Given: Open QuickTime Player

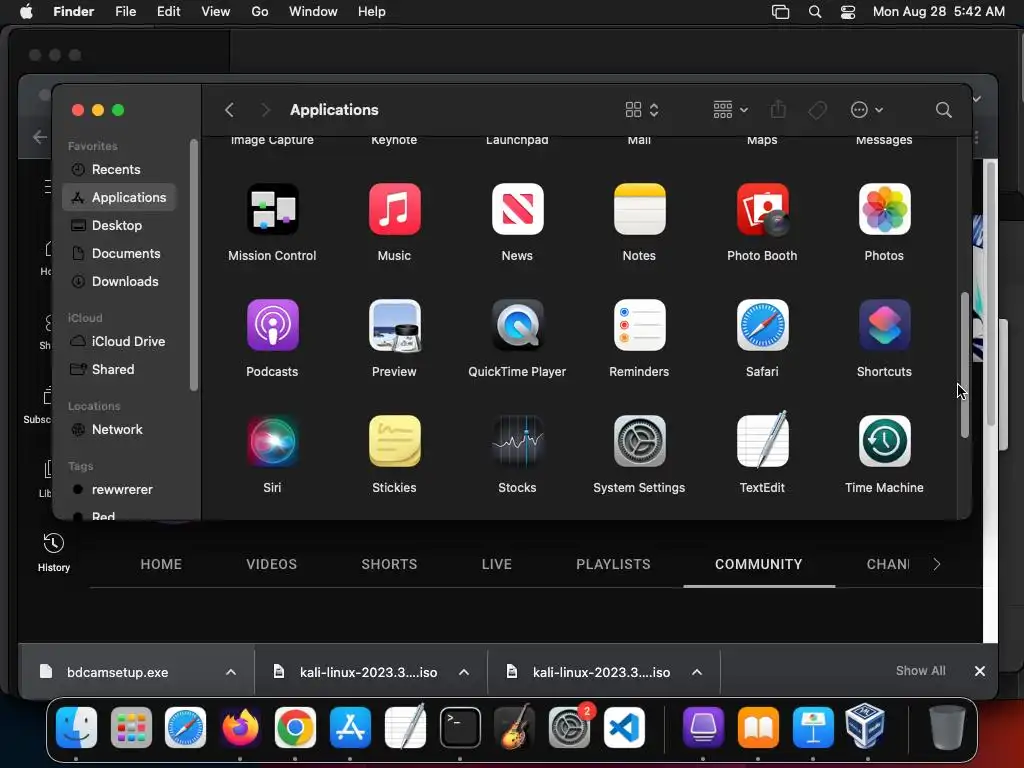Looking at the screenshot, I should coord(517,325).
